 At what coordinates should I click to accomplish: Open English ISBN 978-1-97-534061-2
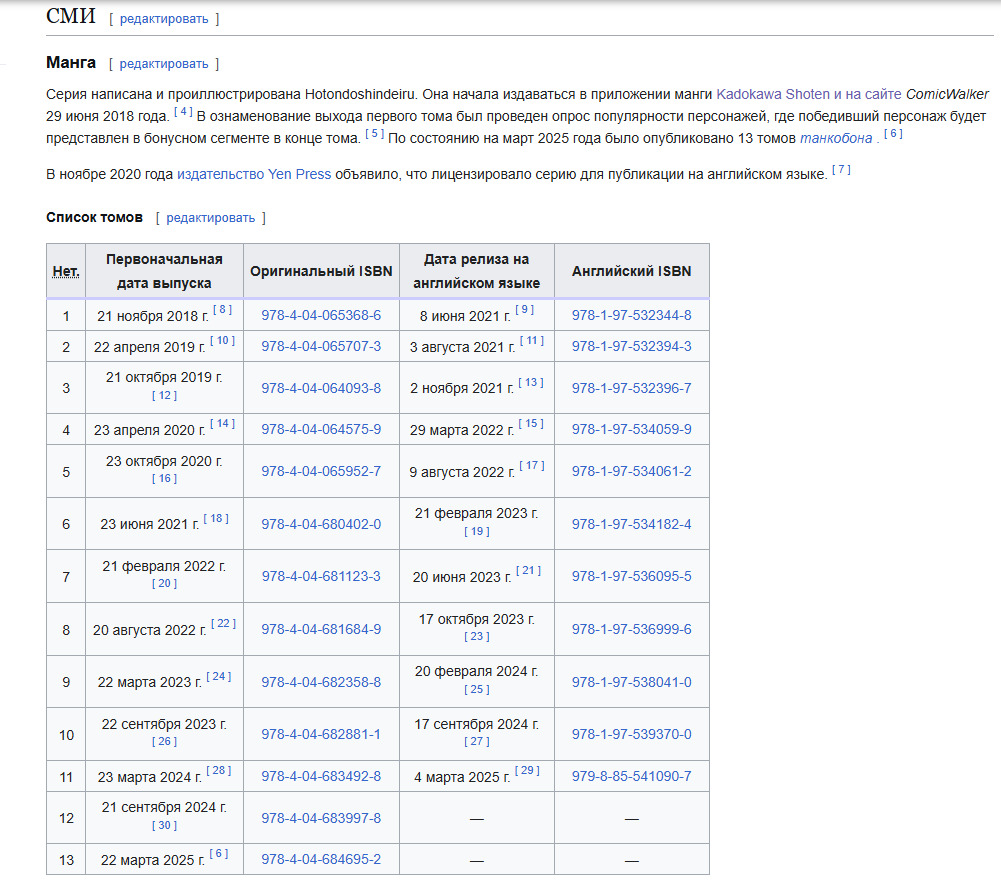(x=631, y=471)
